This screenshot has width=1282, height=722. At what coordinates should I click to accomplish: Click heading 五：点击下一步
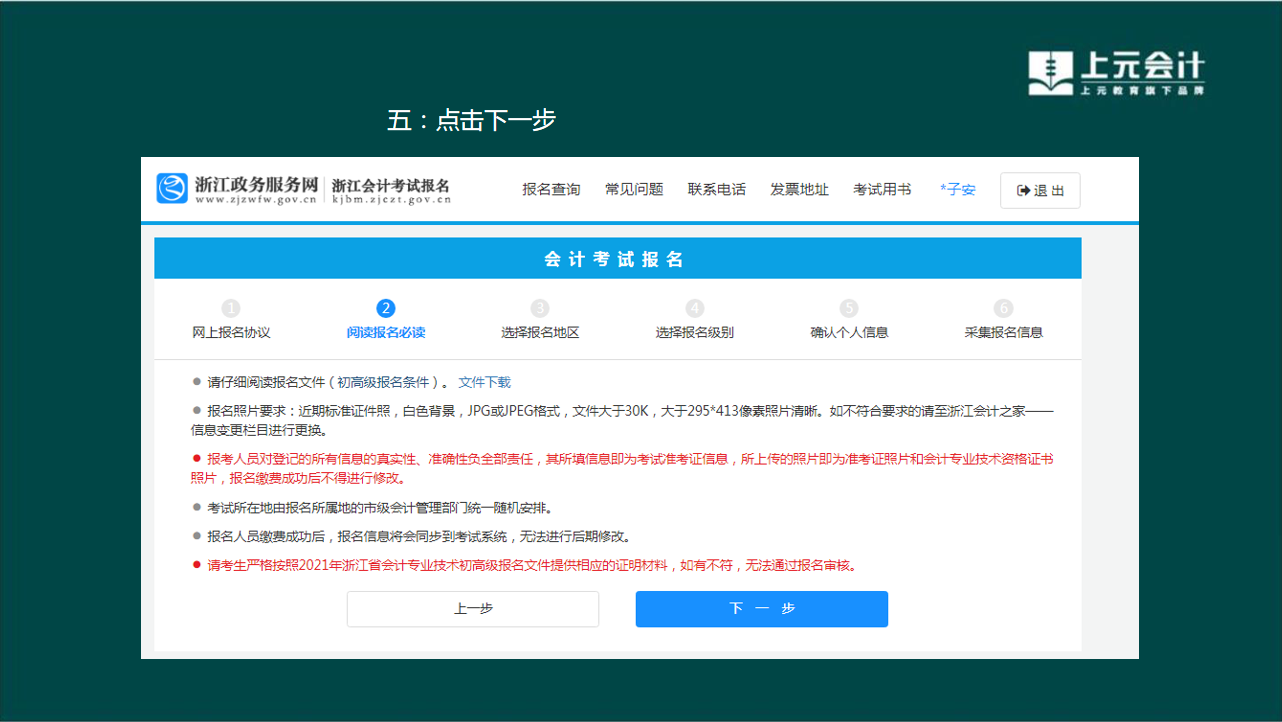point(471,120)
